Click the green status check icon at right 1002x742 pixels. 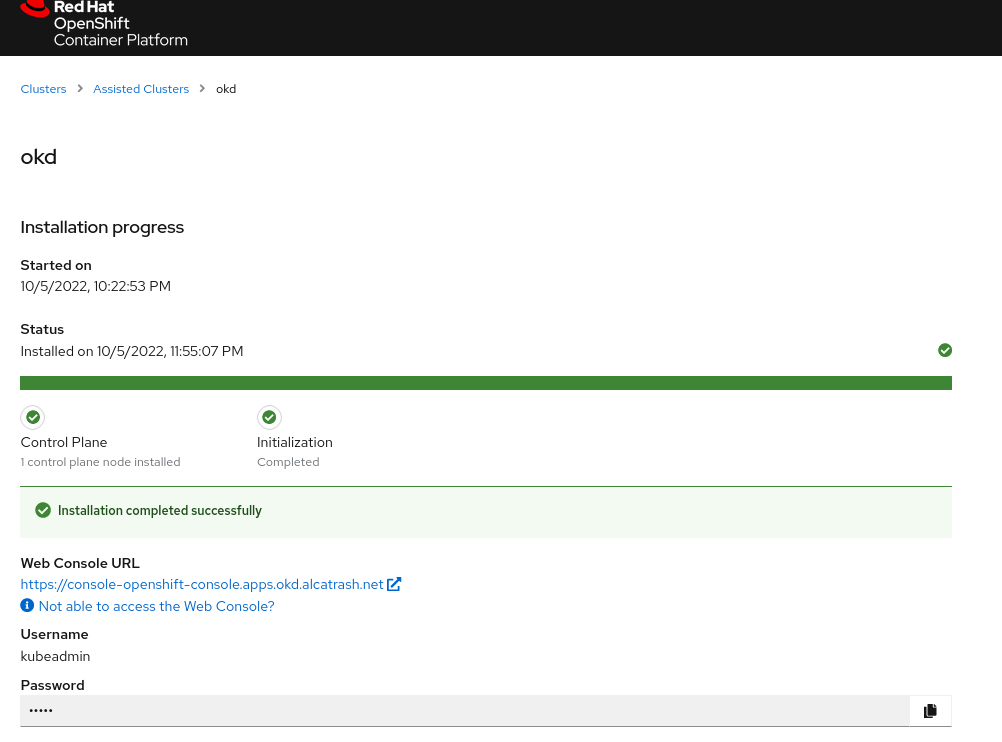945,350
